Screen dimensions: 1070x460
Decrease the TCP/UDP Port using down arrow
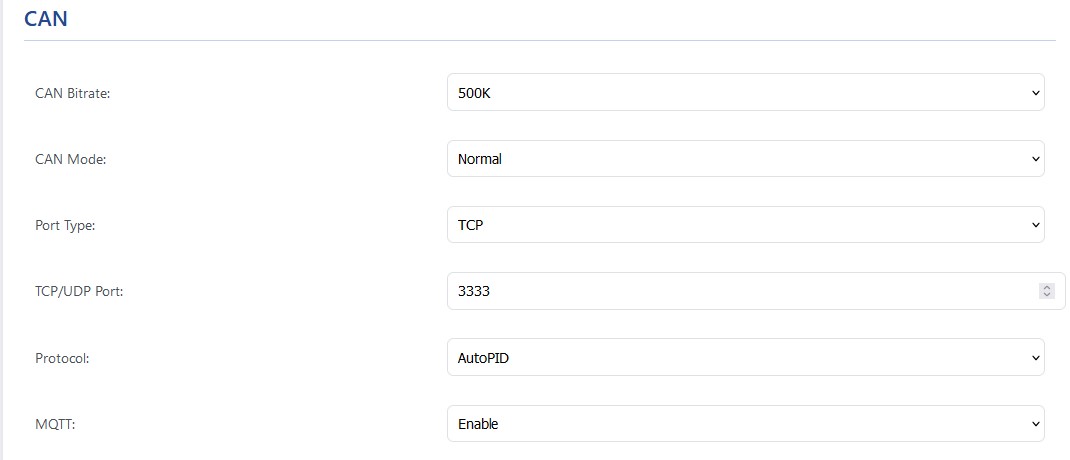(x=1047, y=295)
